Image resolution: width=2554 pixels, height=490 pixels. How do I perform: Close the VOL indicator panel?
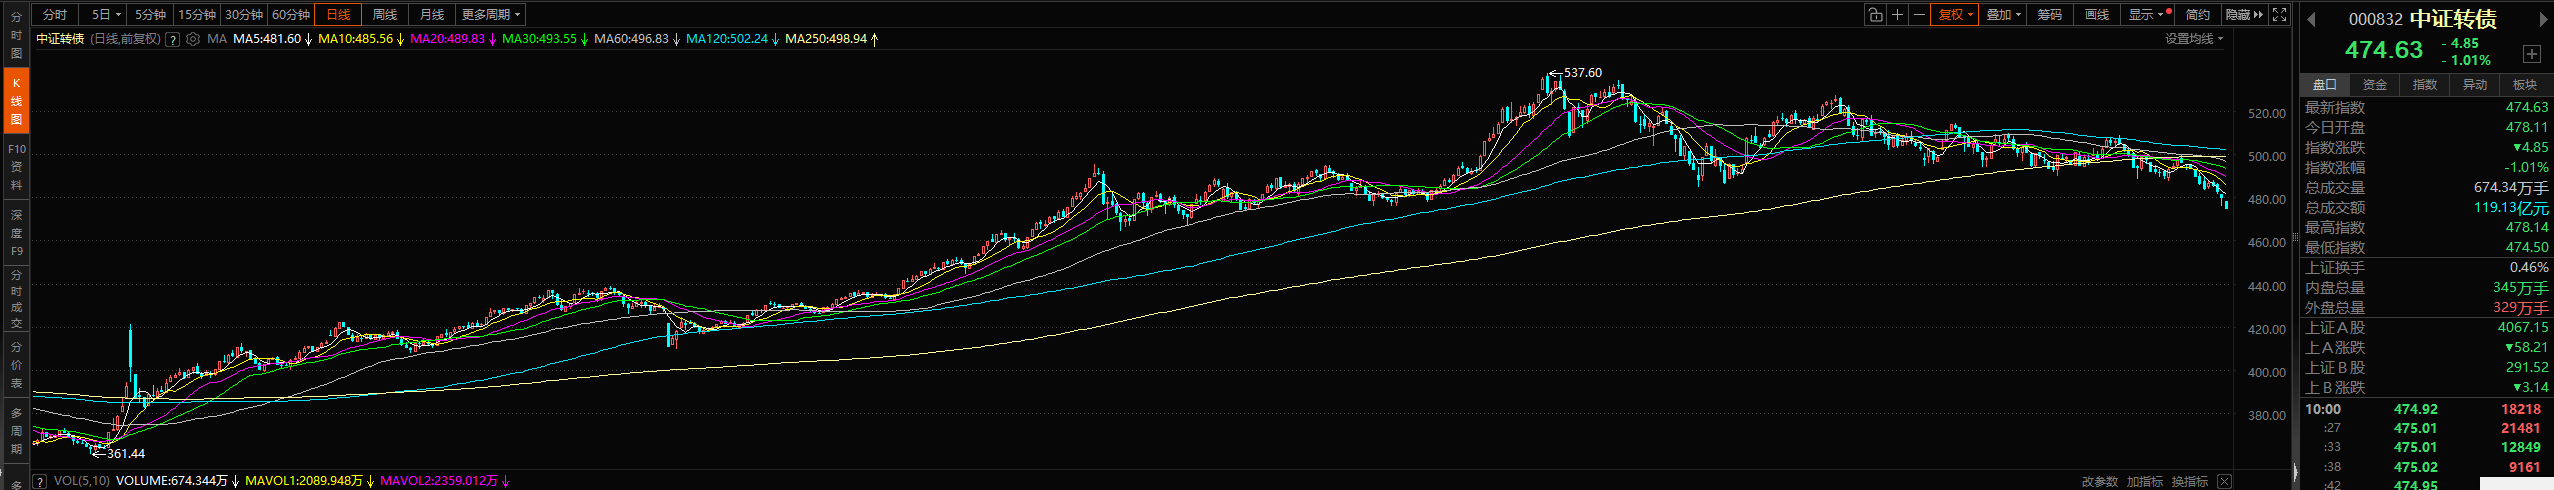(2224, 481)
